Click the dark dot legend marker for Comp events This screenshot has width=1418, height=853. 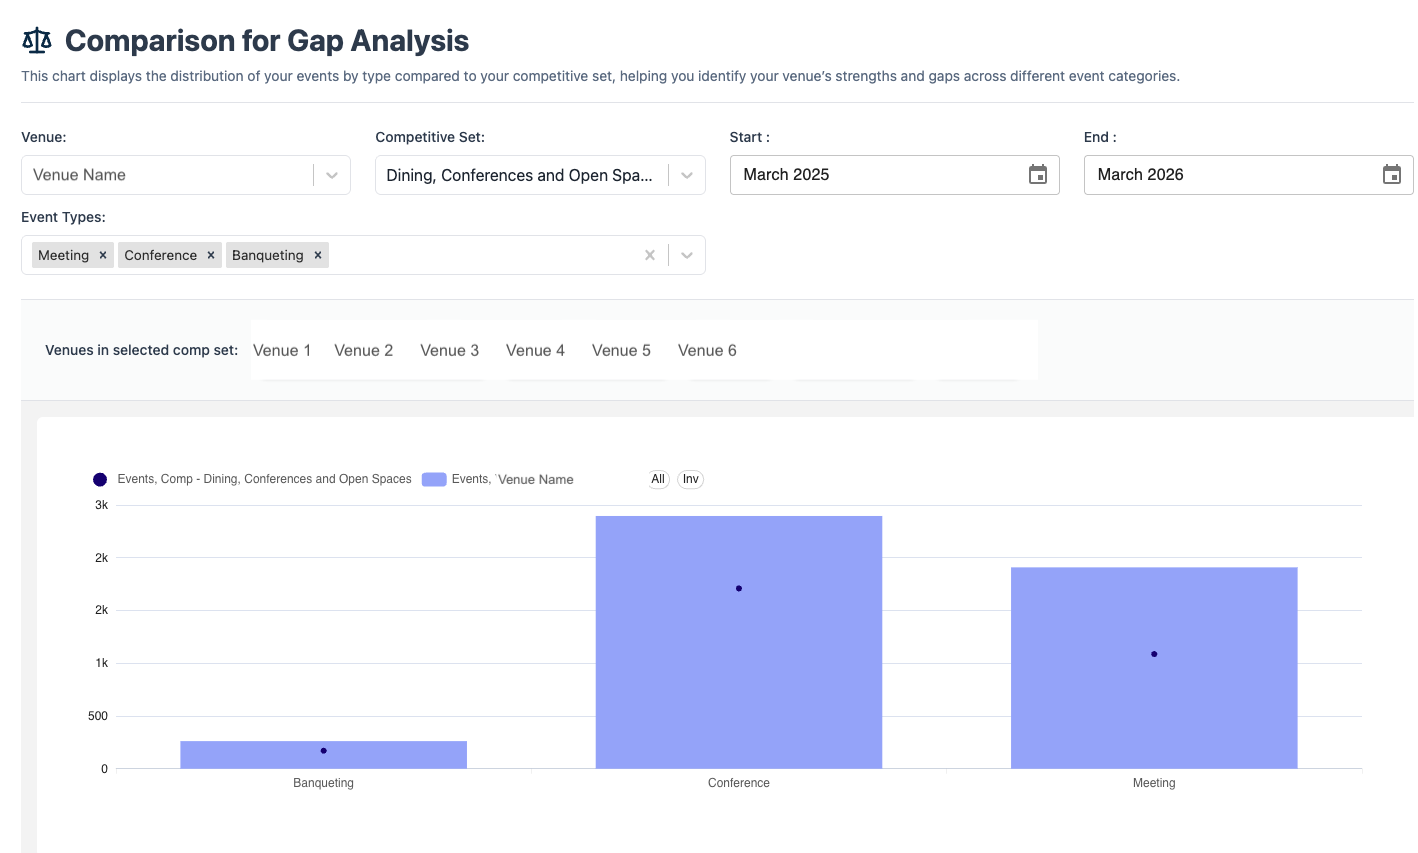tap(99, 479)
